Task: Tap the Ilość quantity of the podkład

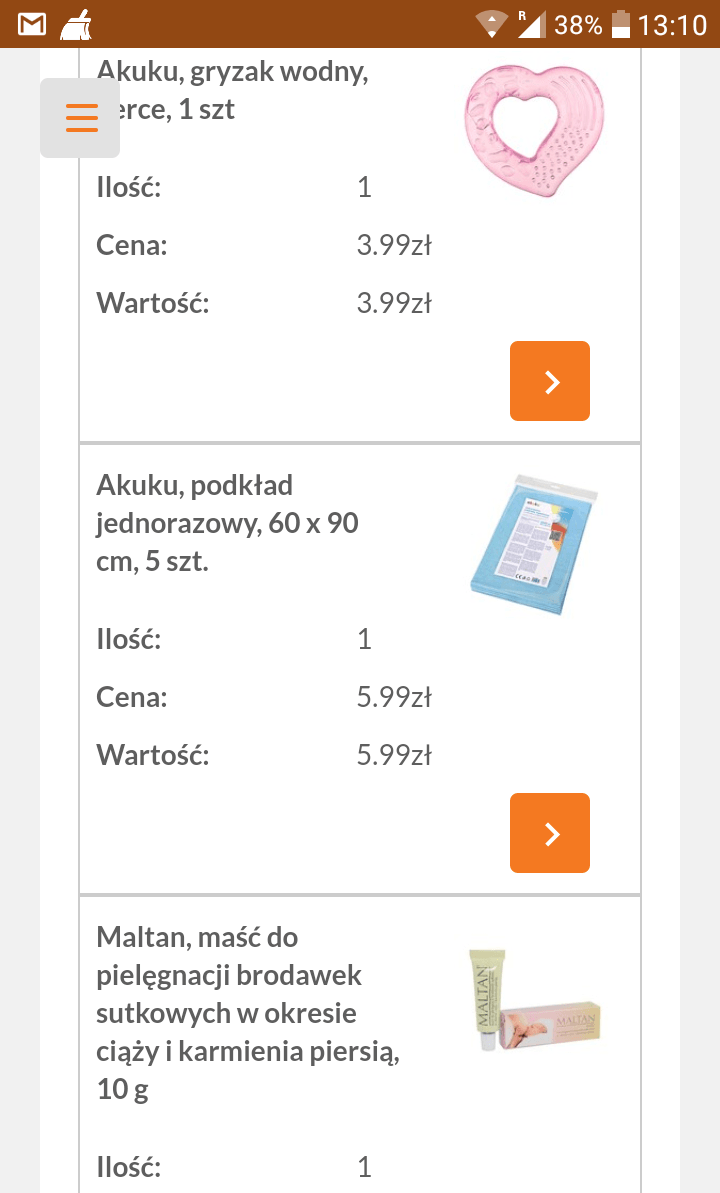Action: [364, 639]
